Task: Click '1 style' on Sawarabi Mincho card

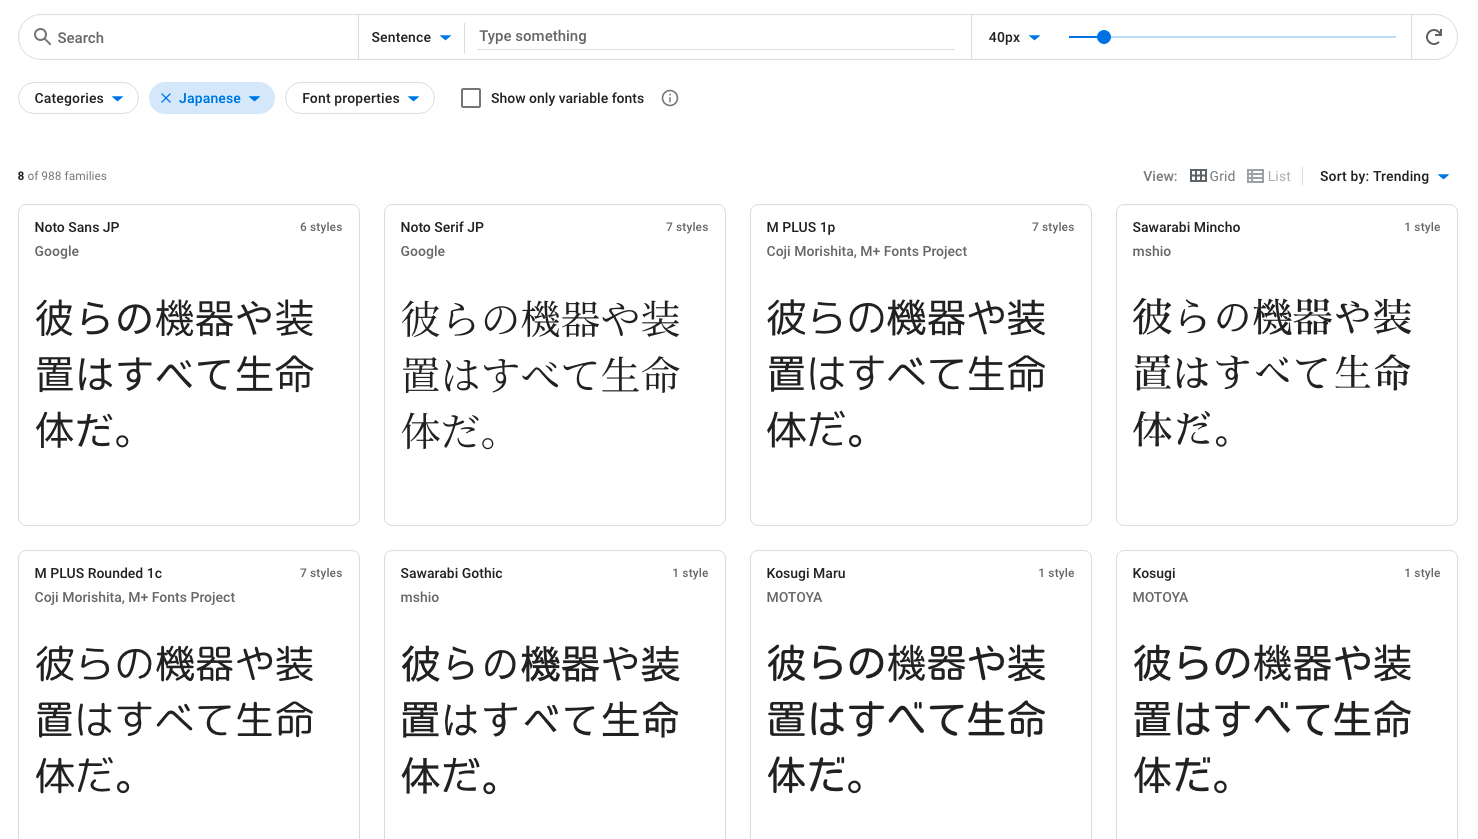Action: pyautogui.click(x=1422, y=227)
